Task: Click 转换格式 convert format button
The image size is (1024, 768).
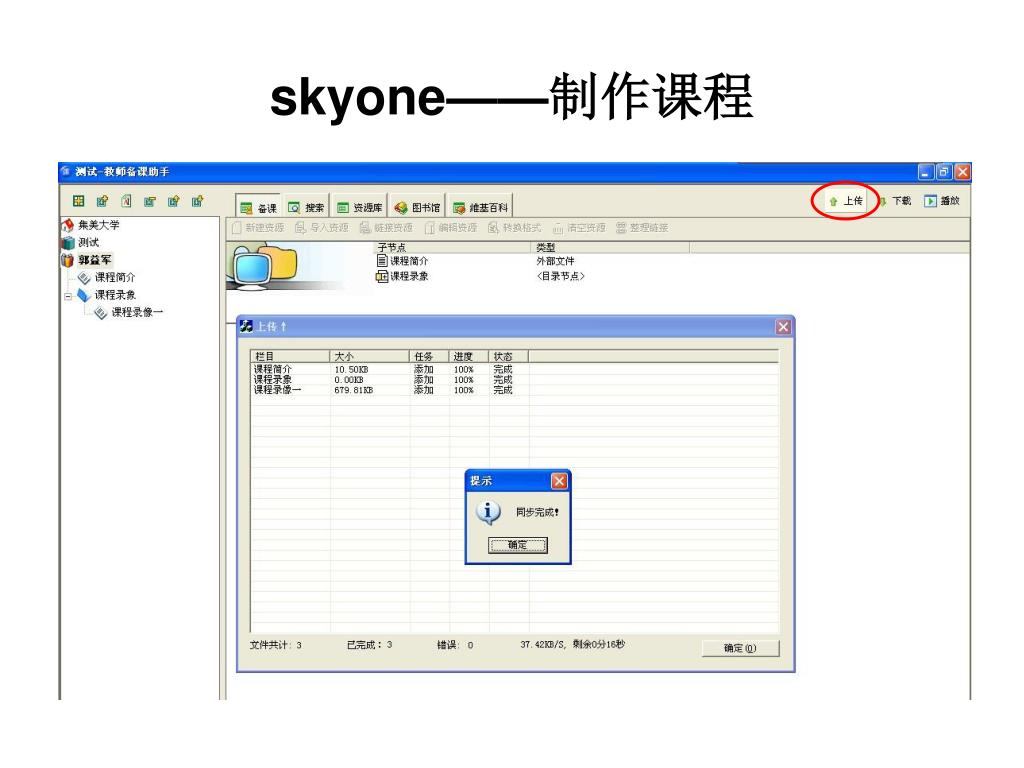Action: pyautogui.click(x=515, y=228)
